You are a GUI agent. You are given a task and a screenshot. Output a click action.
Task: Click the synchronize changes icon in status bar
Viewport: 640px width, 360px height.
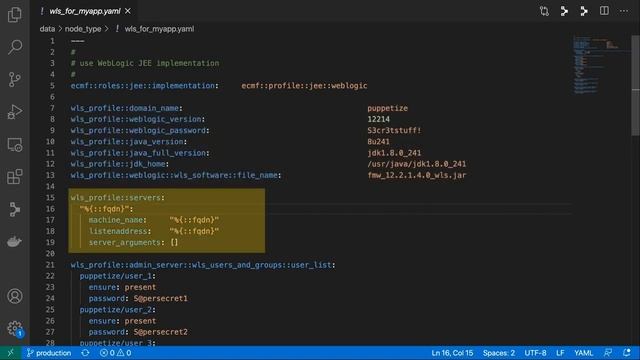(x=85, y=353)
